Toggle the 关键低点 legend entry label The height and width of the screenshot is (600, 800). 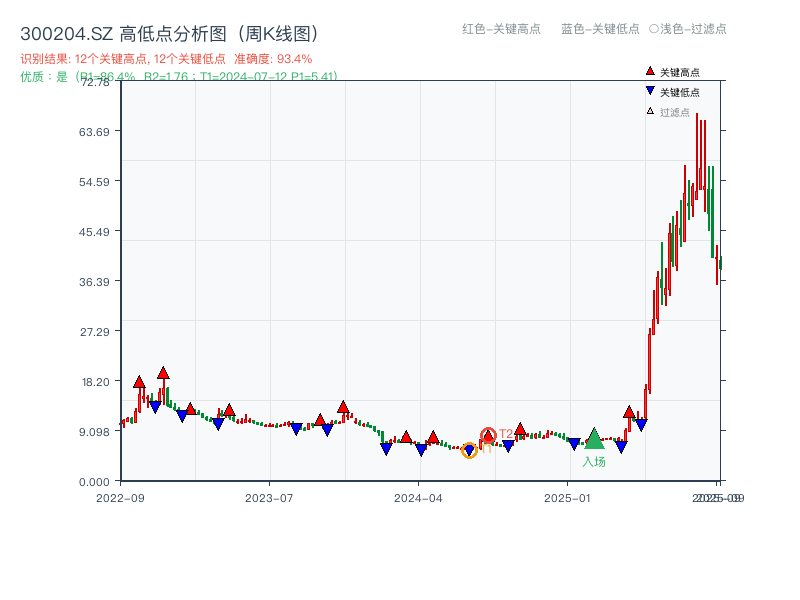click(680, 92)
